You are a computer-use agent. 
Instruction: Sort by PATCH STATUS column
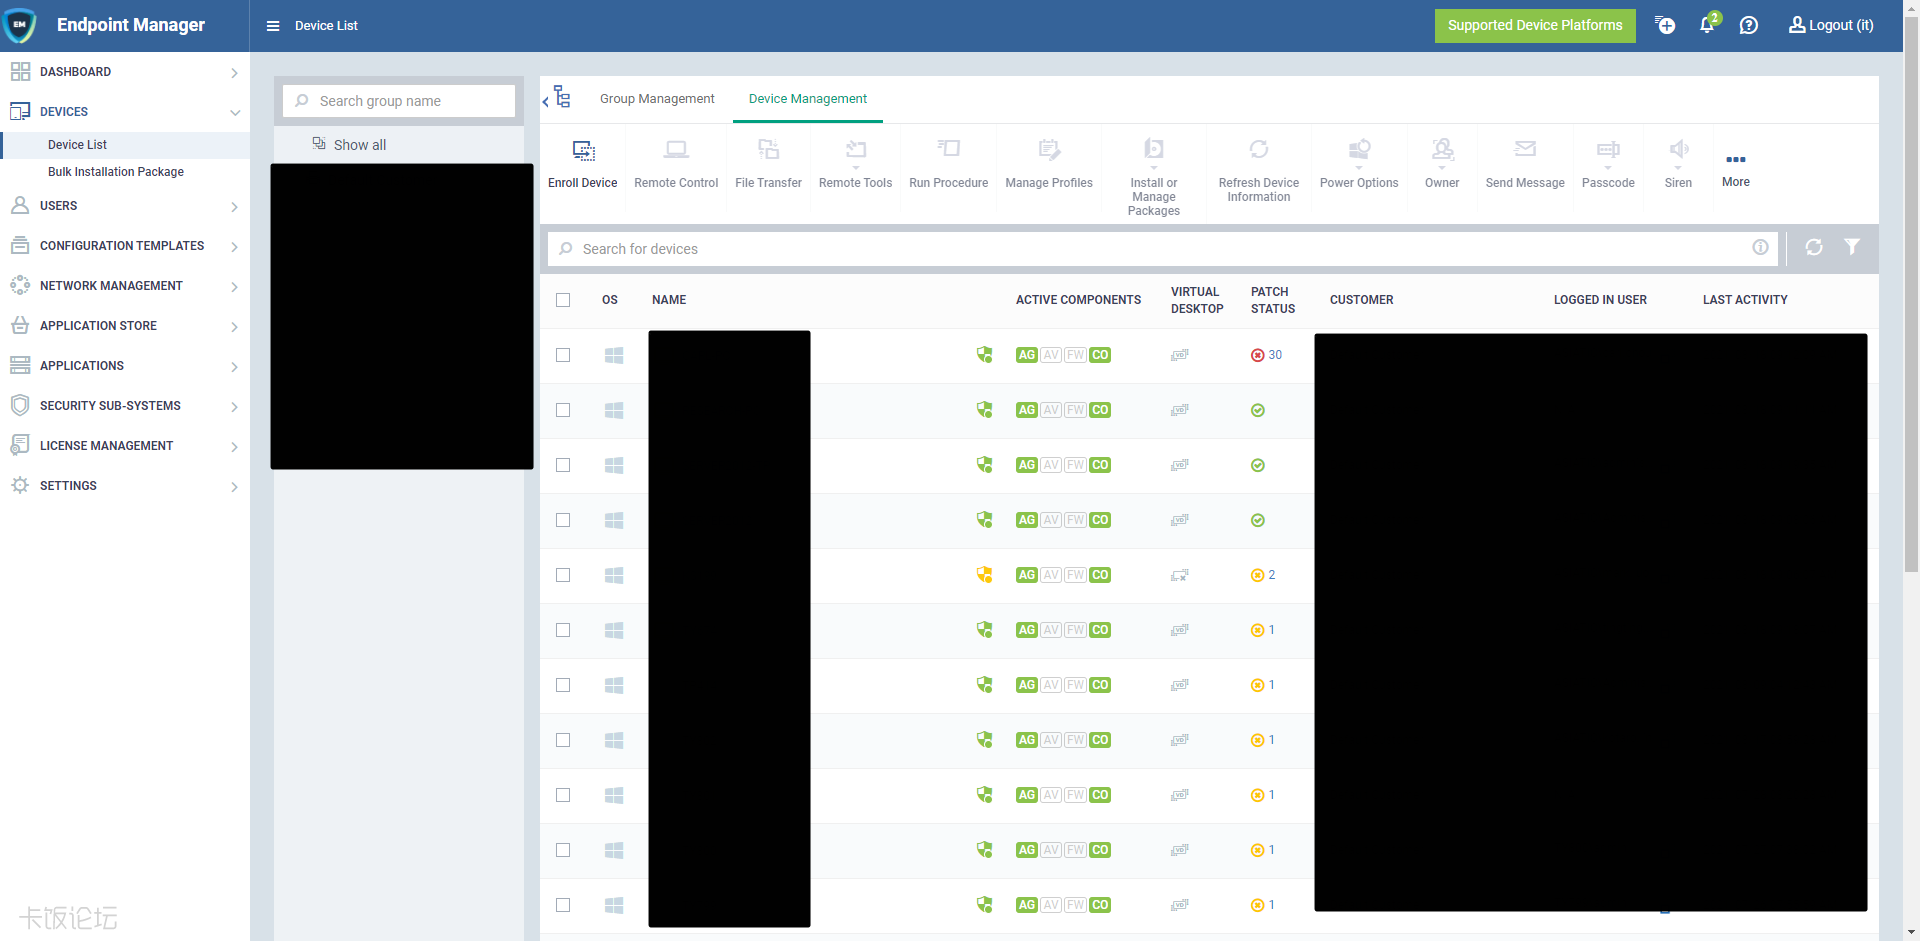coord(1273,300)
